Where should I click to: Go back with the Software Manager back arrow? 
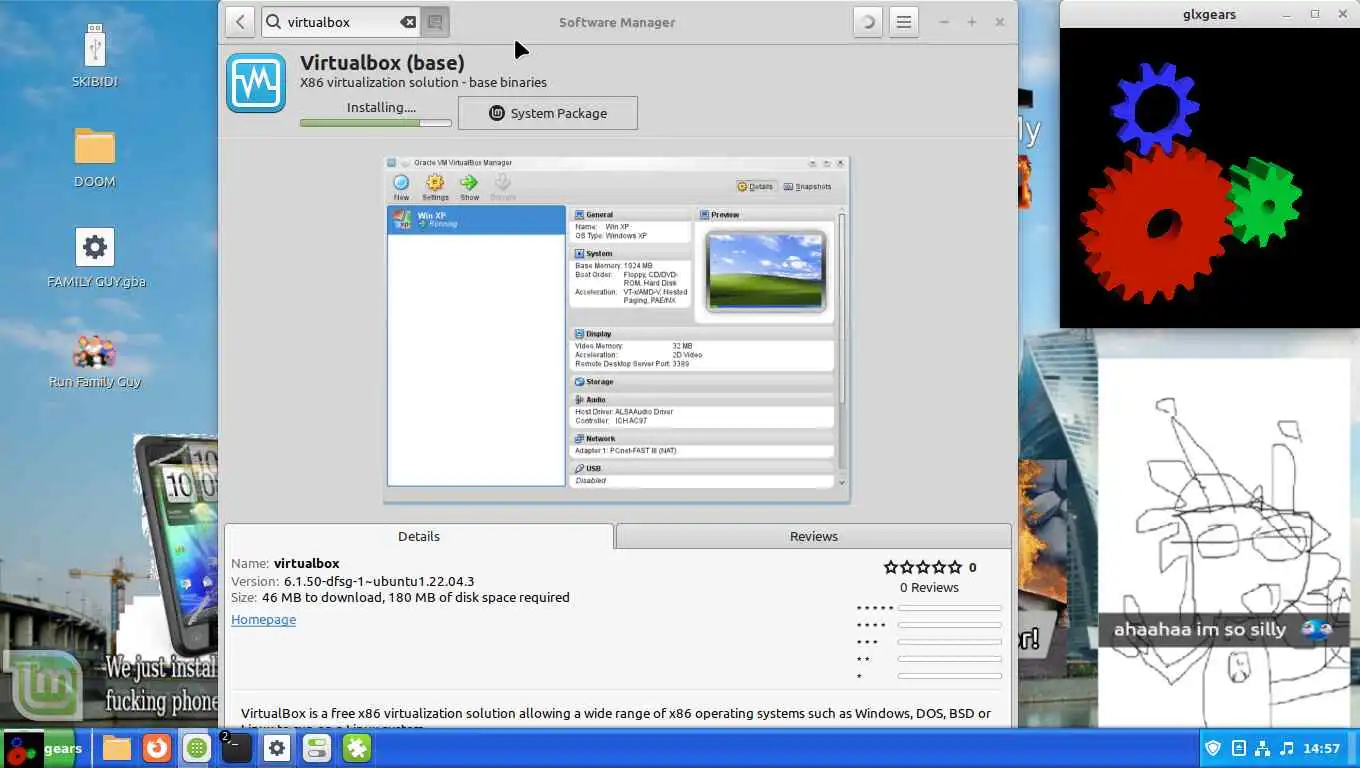click(x=240, y=22)
